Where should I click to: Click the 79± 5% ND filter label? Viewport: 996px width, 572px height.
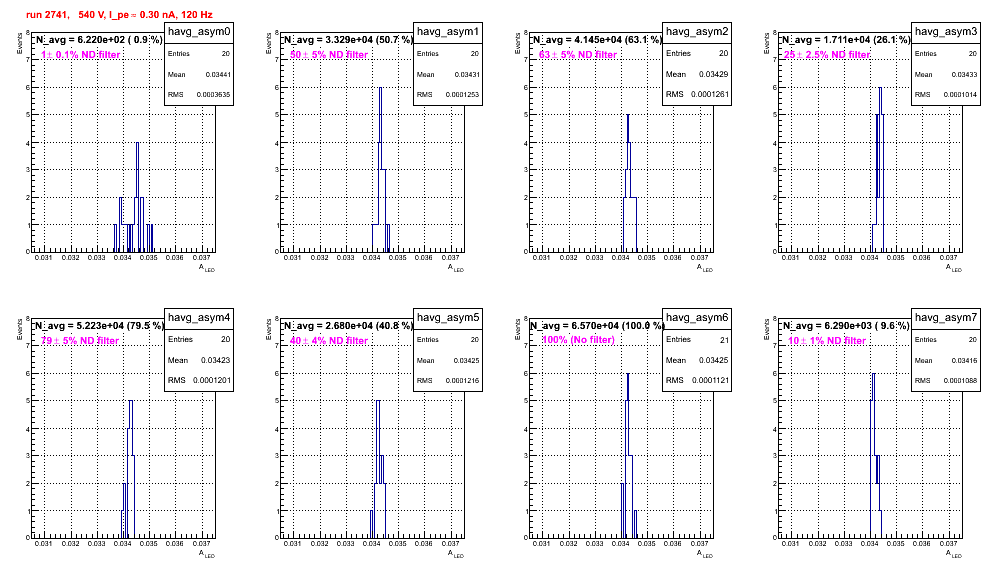(80, 341)
